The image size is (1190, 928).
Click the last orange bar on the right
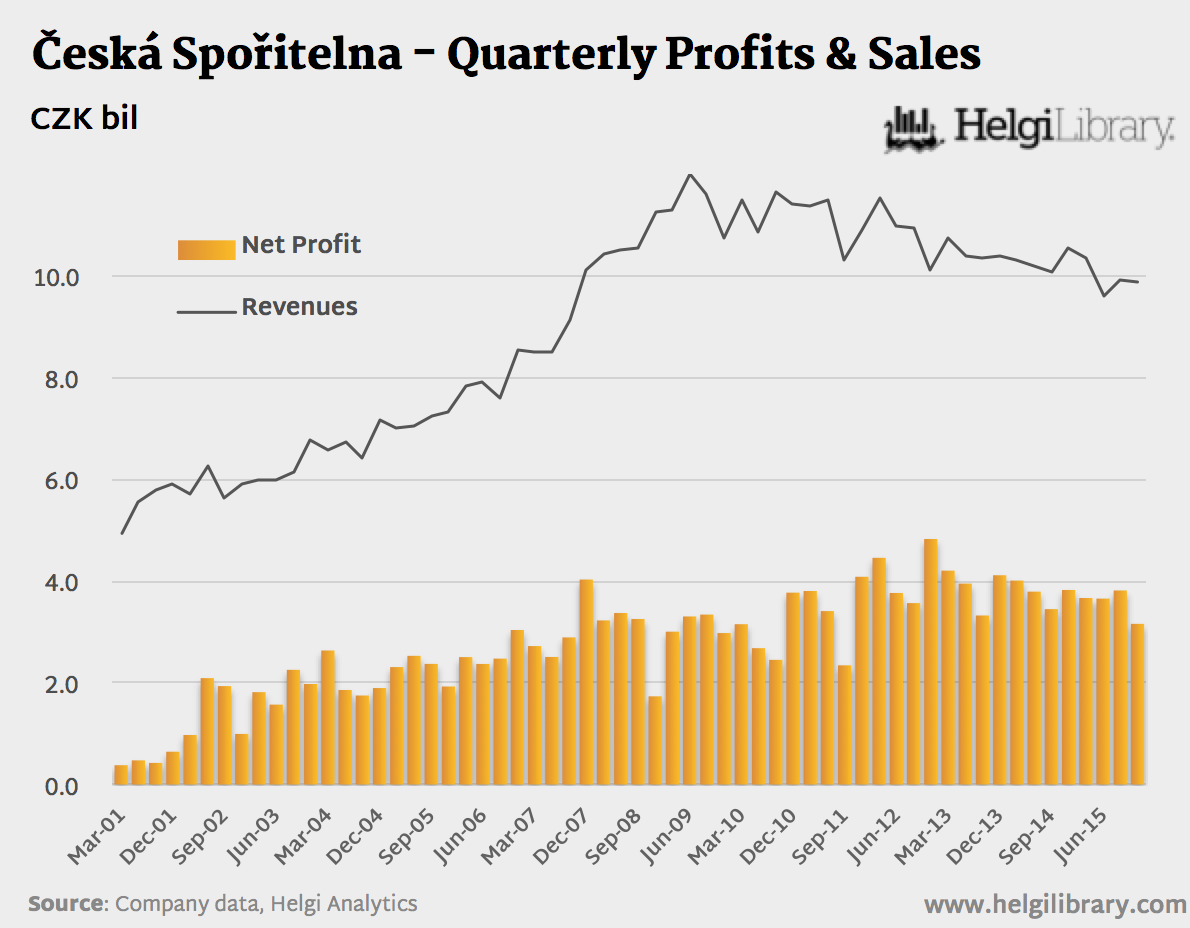coord(1137,704)
